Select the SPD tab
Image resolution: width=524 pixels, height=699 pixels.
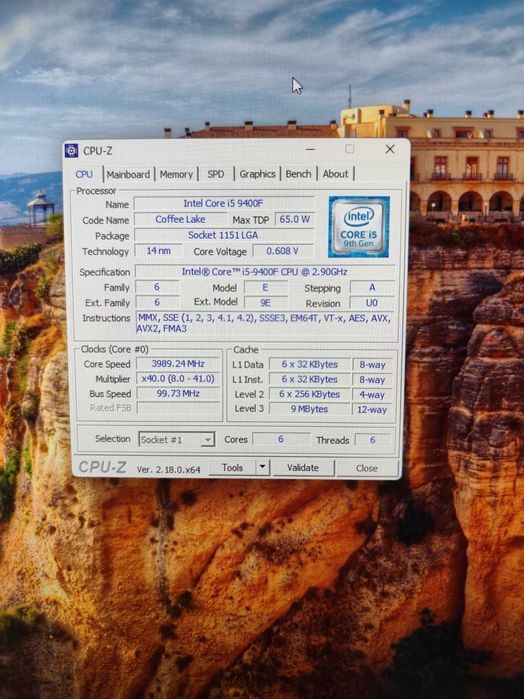coord(216,174)
